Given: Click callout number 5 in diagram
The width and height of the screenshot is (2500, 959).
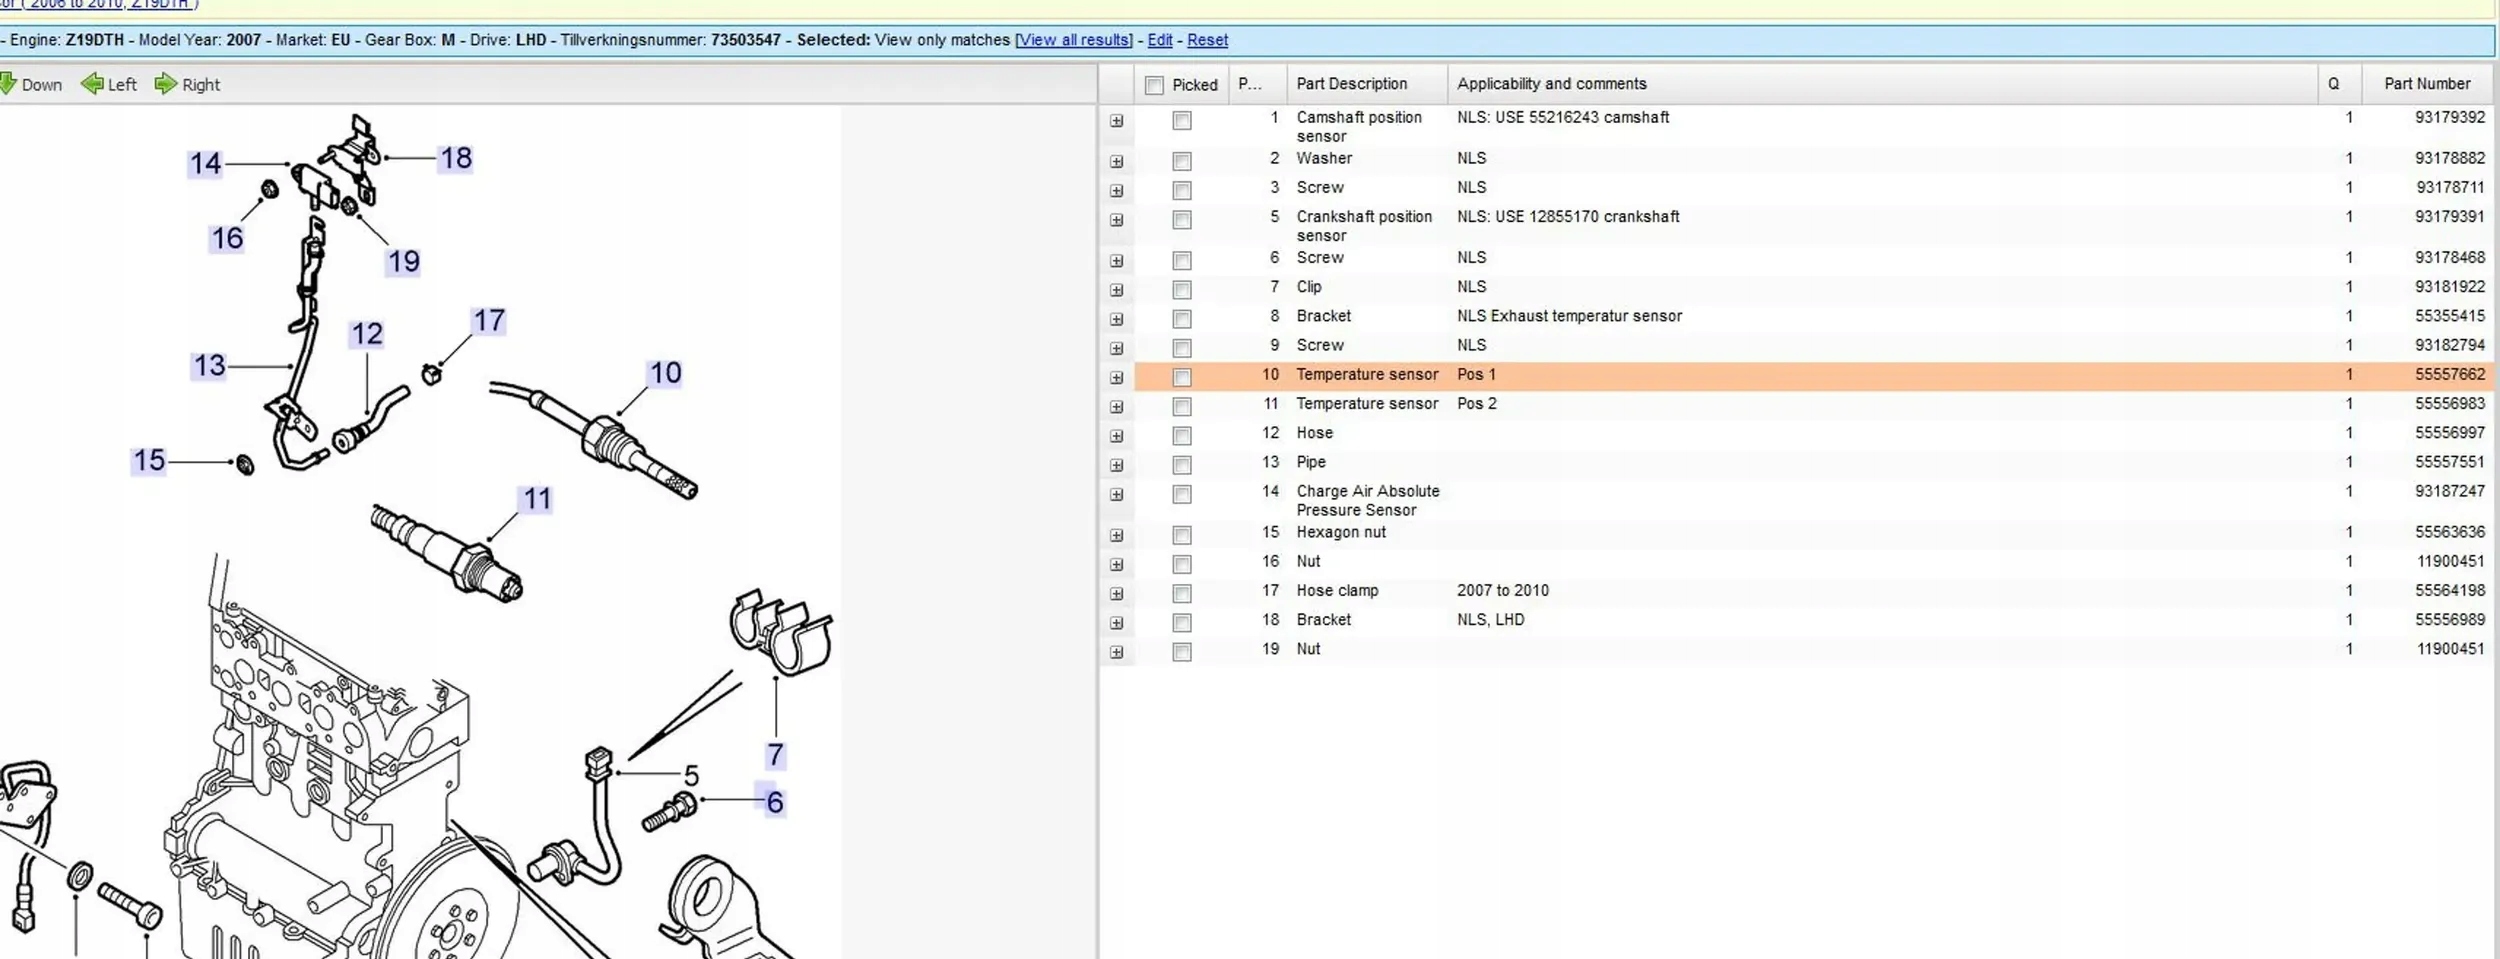Looking at the screenshot, I should click(692, 776).
